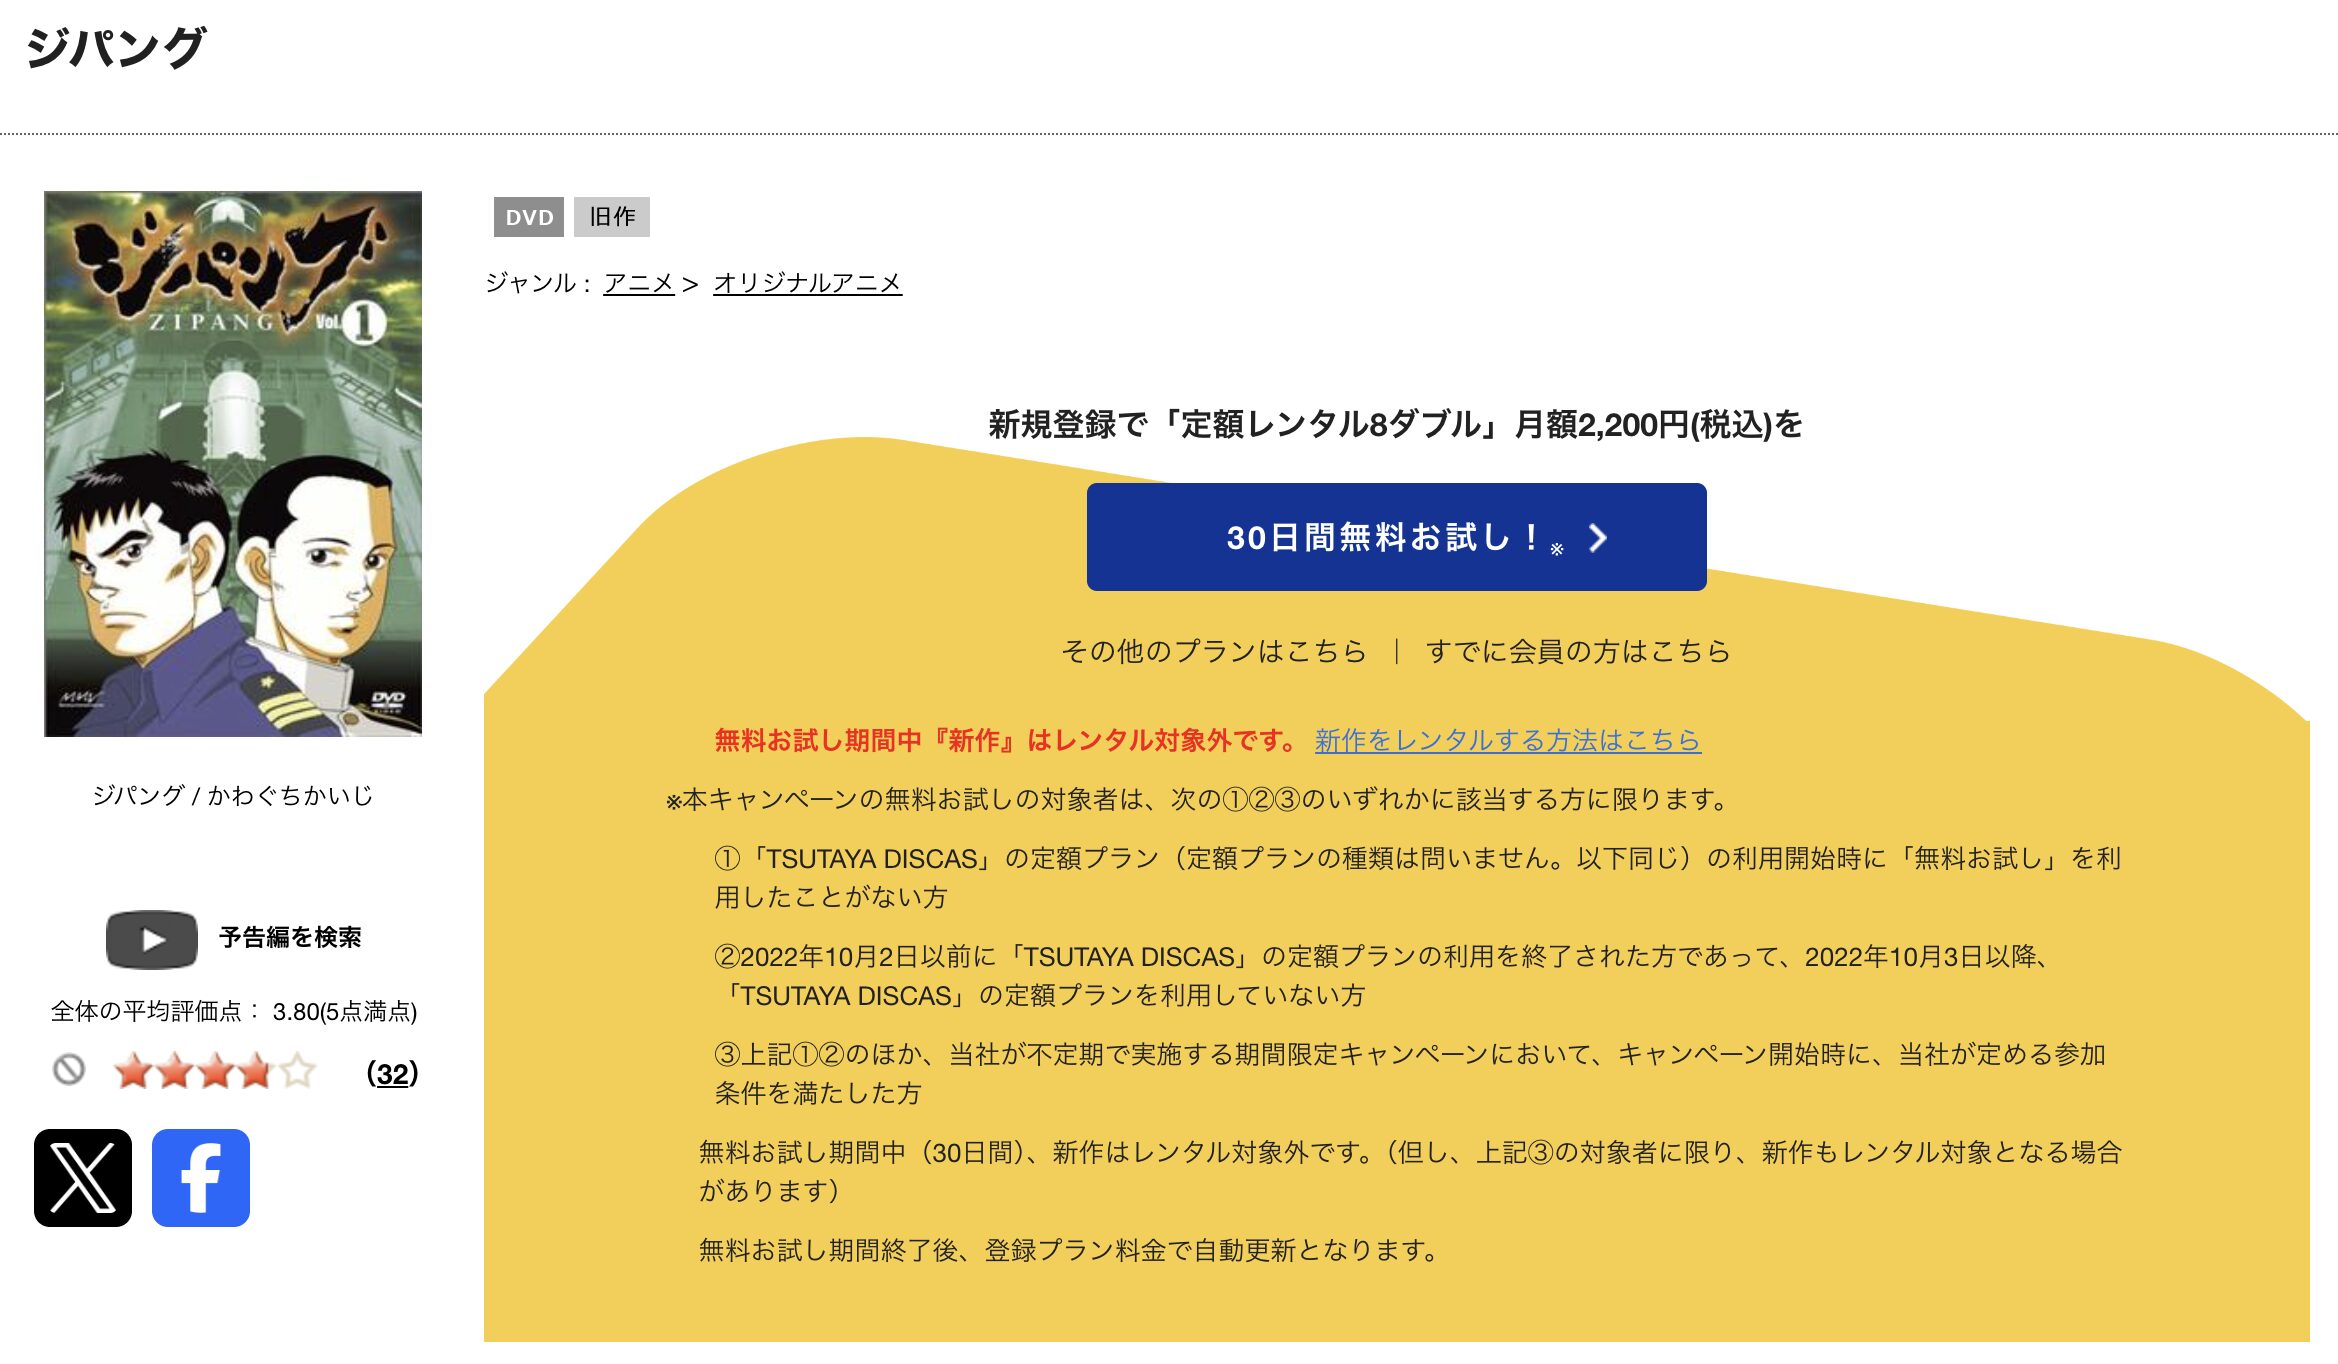
Task: Click the DVD format badge
Action: [x=529, y=217]
